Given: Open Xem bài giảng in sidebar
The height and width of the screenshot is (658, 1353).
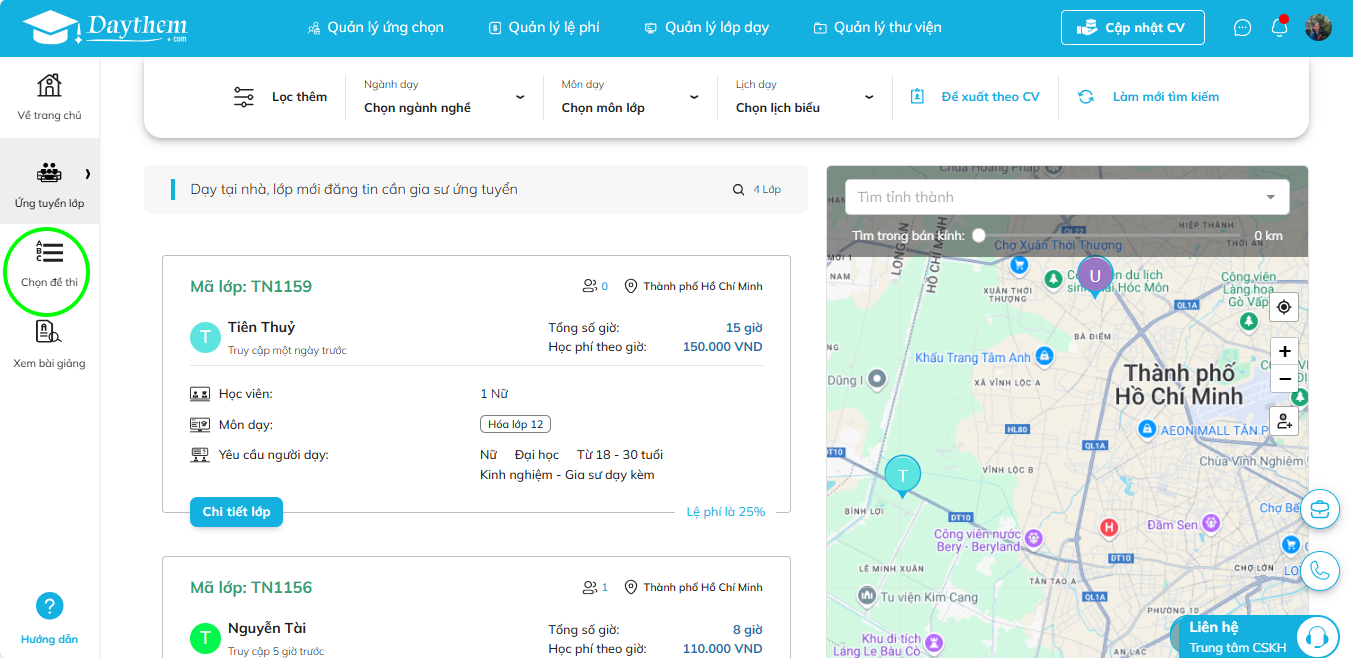Looking at the screenshot, I should [x=49, y=345].
